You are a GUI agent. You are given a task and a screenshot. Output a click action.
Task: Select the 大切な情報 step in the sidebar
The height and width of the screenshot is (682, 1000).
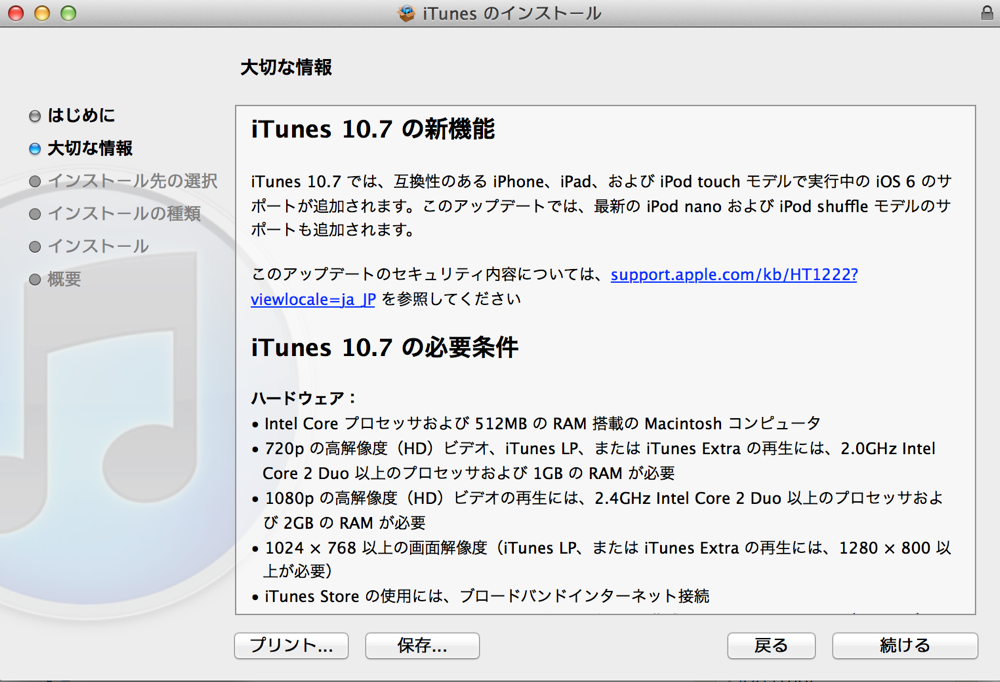pos(90,148)
